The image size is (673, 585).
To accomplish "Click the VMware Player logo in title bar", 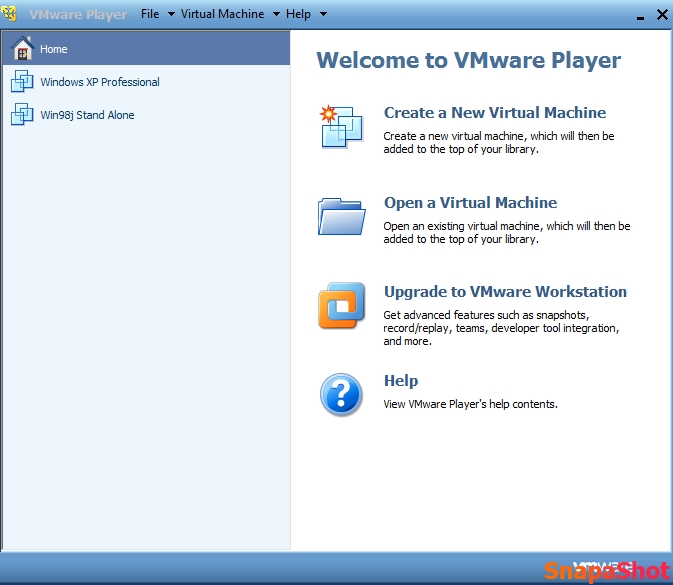I will [10, 14].
